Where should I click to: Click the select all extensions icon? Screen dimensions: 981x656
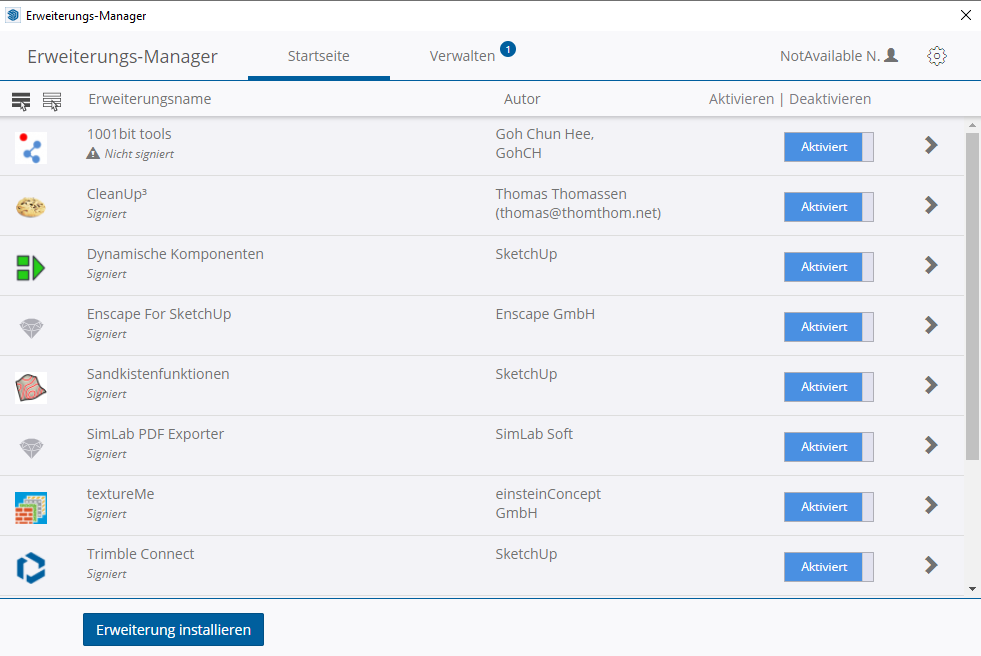pos(21,100)
